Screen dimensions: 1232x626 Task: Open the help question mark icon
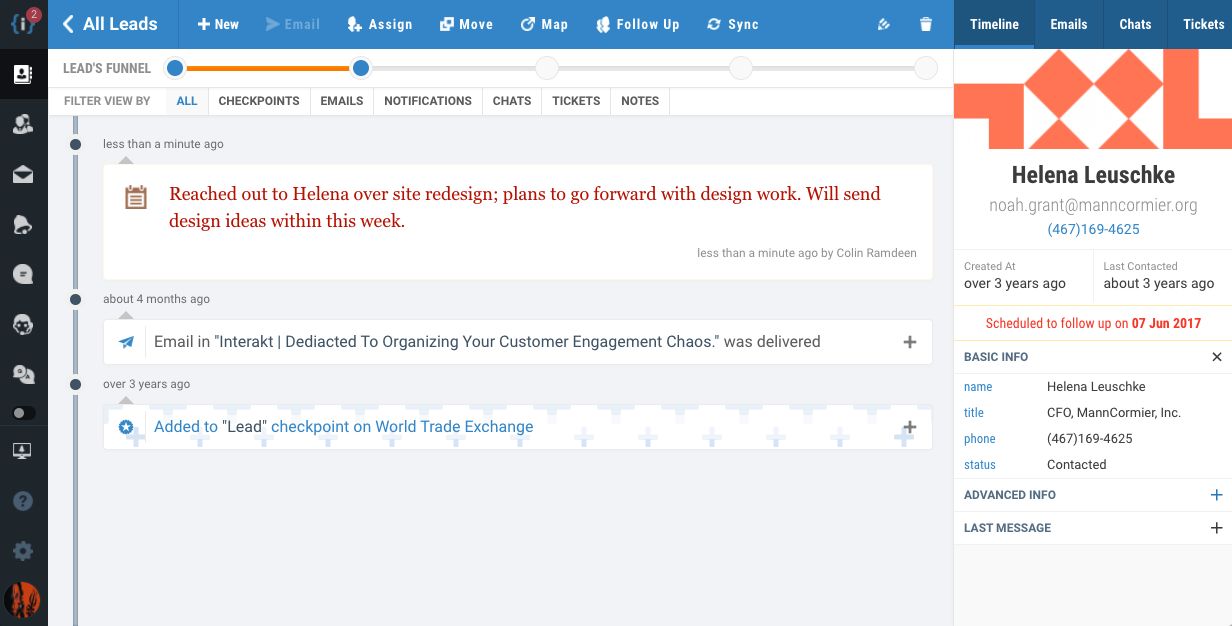point(23,502)
